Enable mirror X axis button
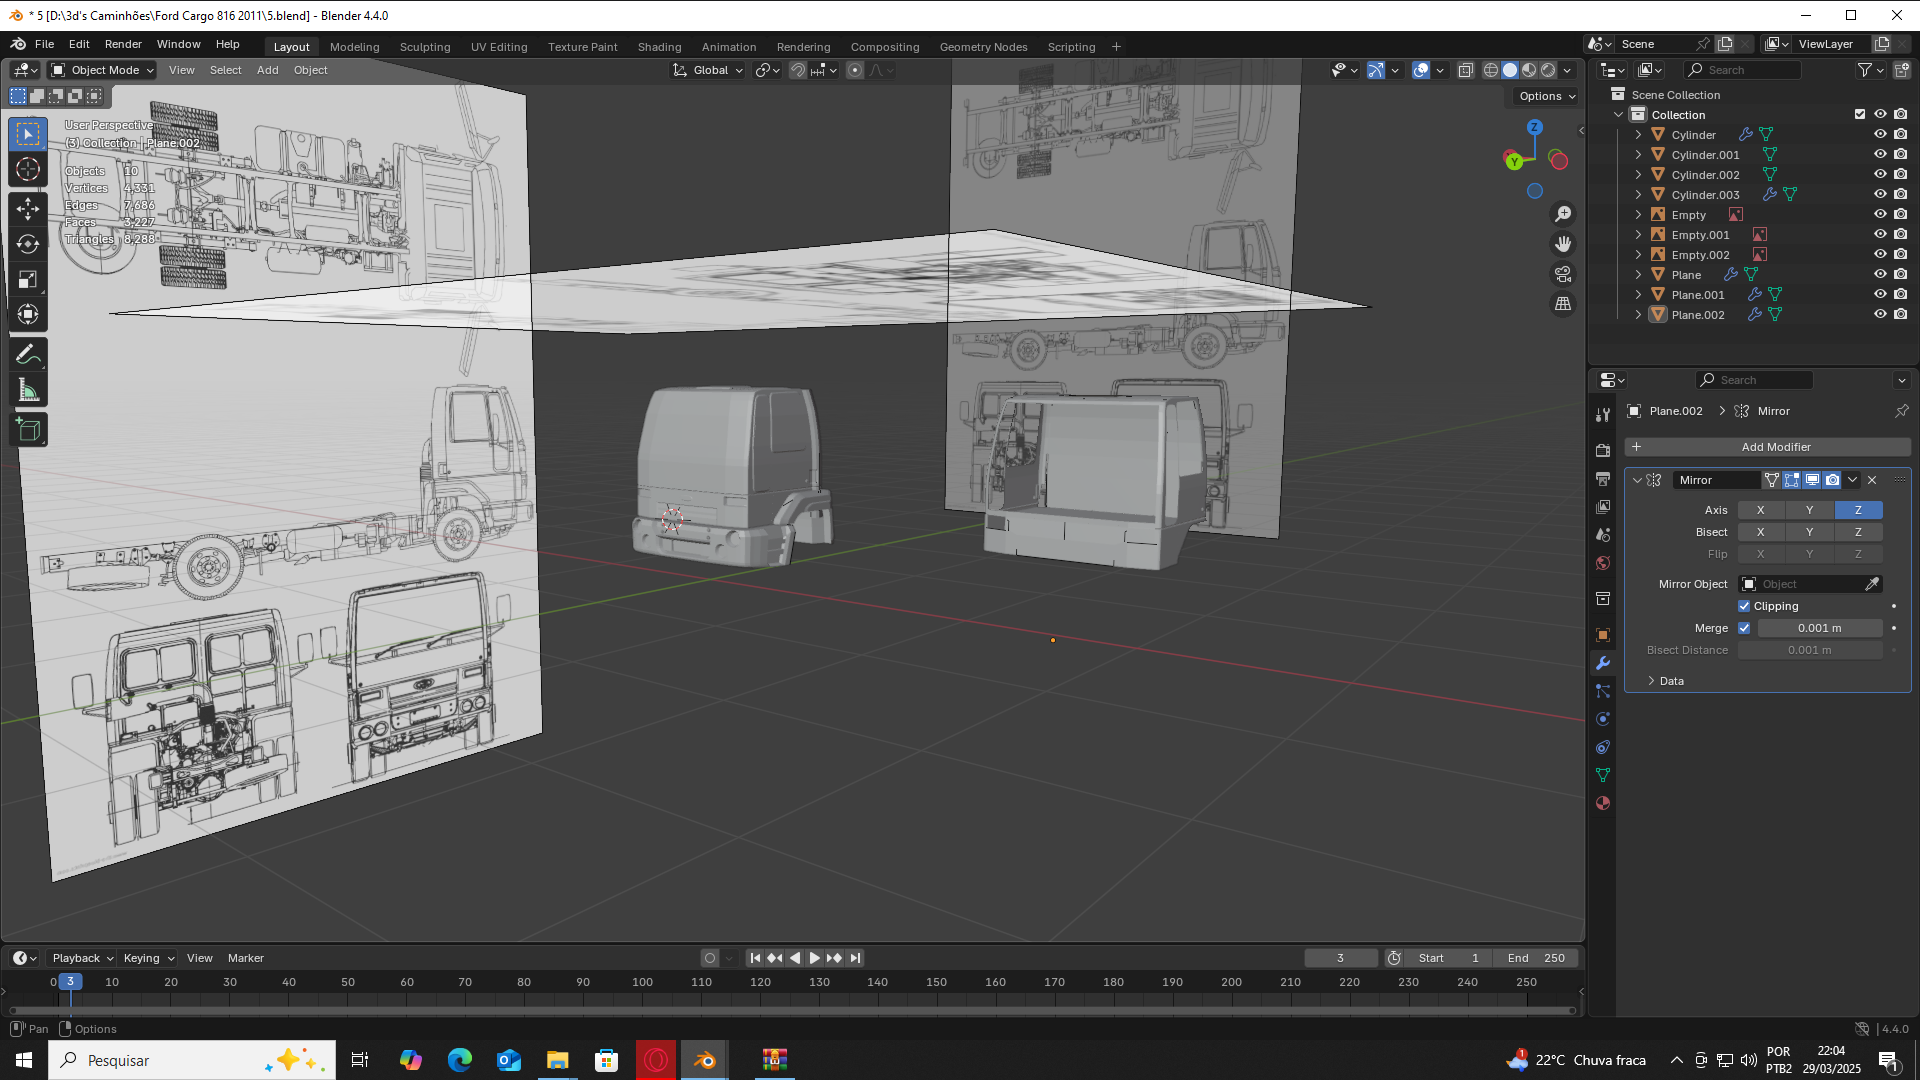The height and width of the screenshot is (1080, 1920). pos(1760,510)
